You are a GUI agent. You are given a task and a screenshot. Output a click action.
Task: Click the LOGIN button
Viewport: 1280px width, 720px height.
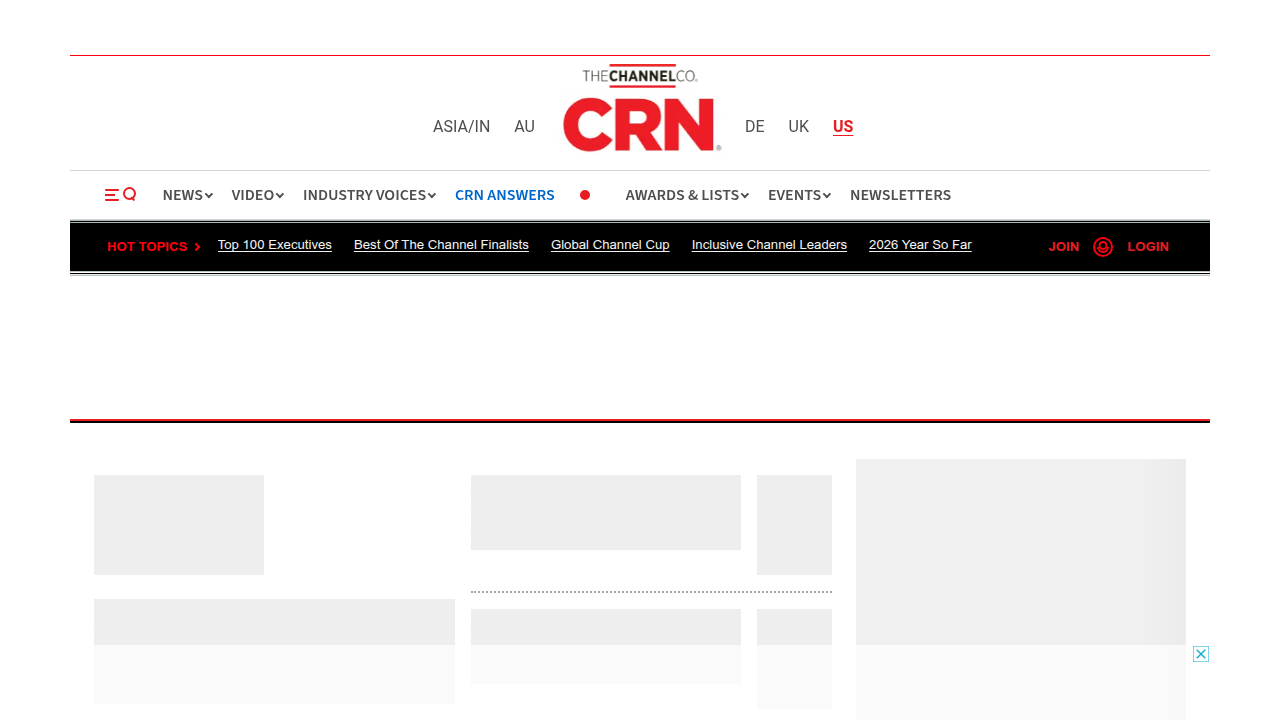(x=1148, y=247)
